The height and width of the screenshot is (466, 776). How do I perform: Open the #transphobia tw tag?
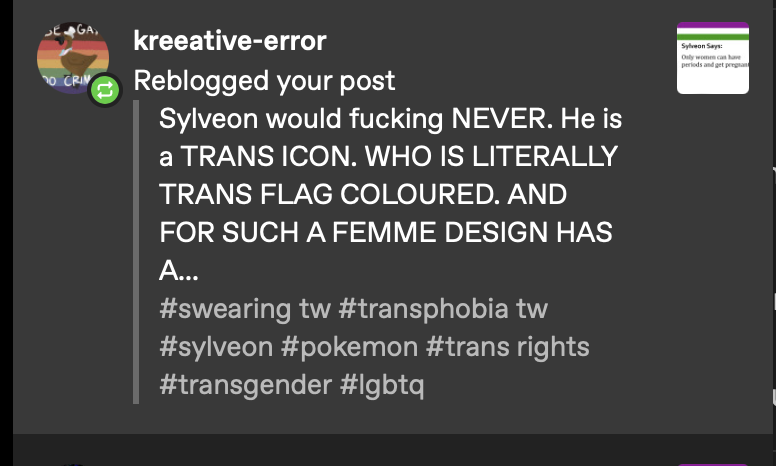[443, 309]
